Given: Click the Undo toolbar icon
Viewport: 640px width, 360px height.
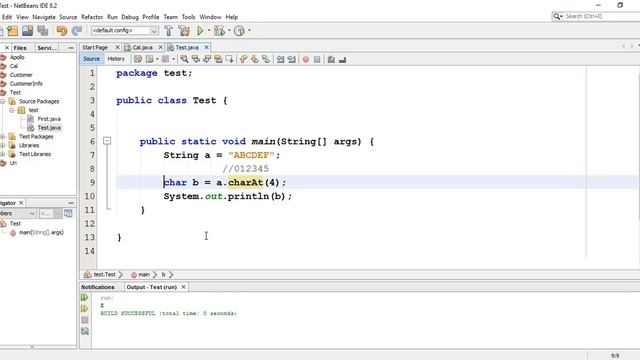Looking at the screenshot, I should (62, 31).
